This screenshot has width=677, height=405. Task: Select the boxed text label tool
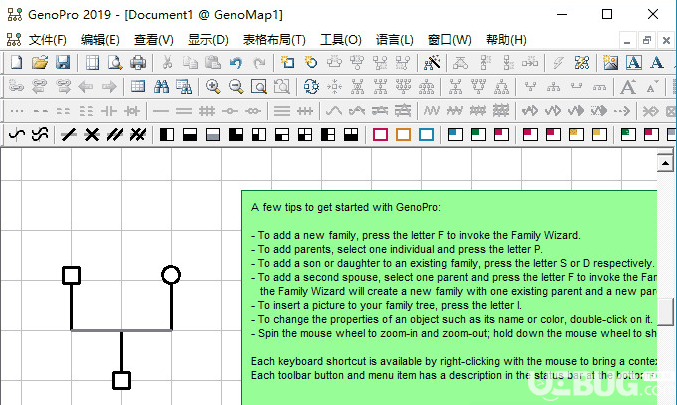point(633,63)
